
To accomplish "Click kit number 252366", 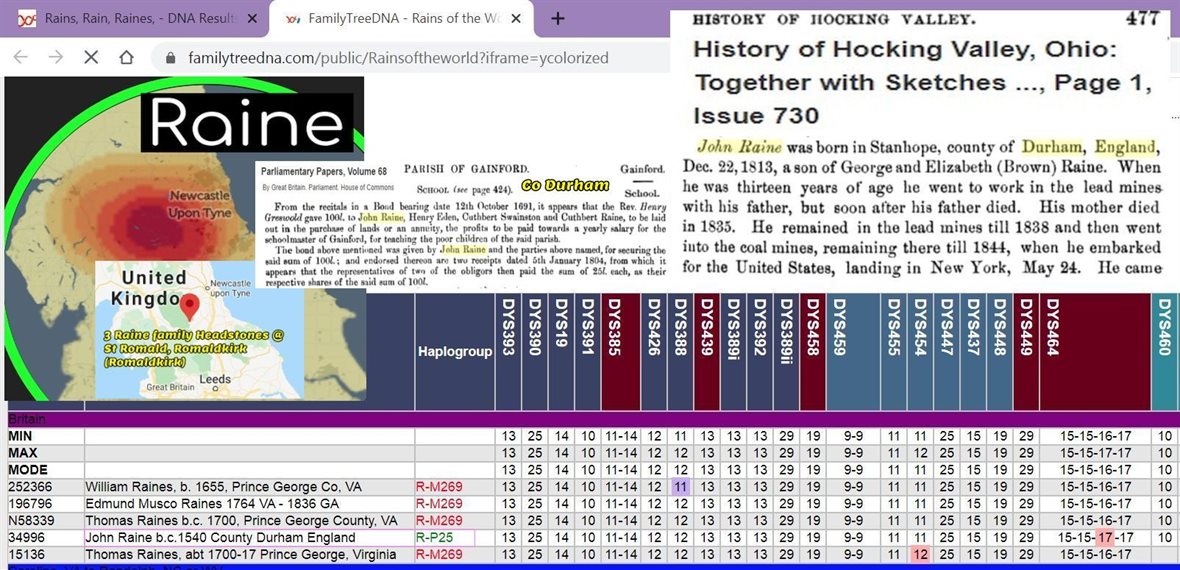I will 28,487.
